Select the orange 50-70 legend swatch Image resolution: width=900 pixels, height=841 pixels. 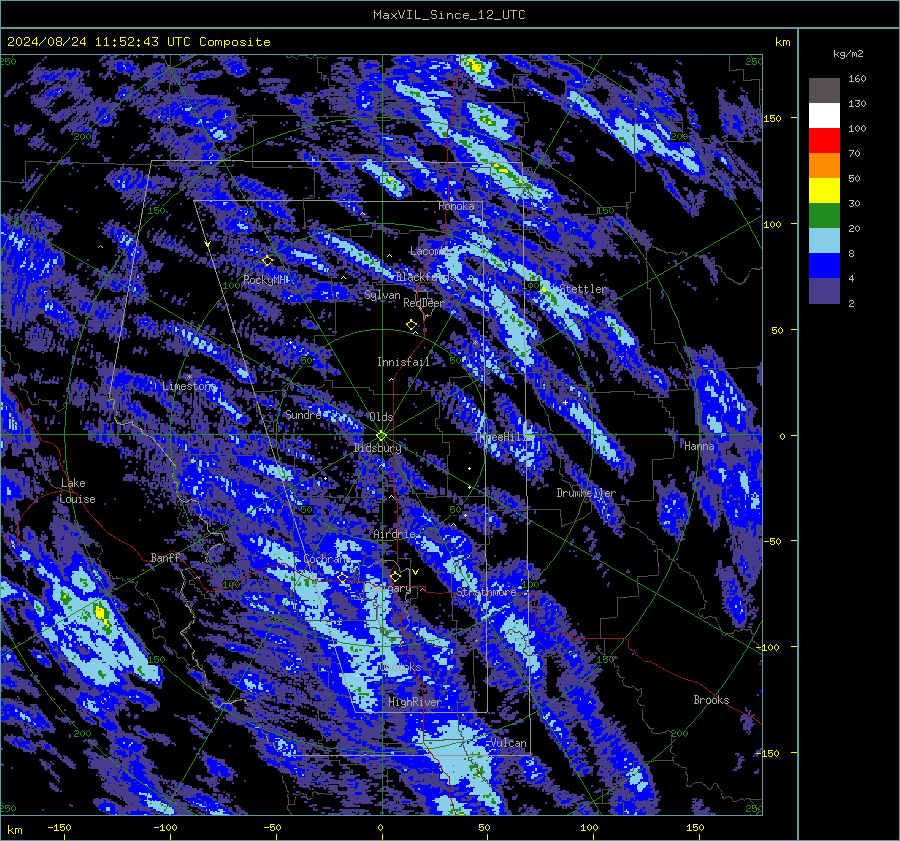click(x=824, y=166)
